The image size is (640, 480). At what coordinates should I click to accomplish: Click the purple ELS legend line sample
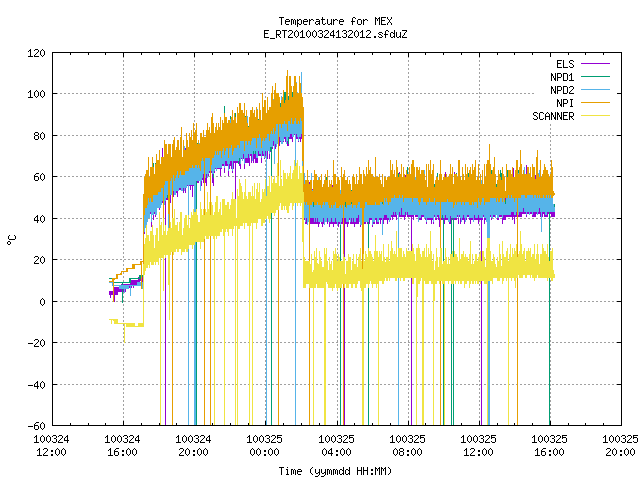[596, 64]
